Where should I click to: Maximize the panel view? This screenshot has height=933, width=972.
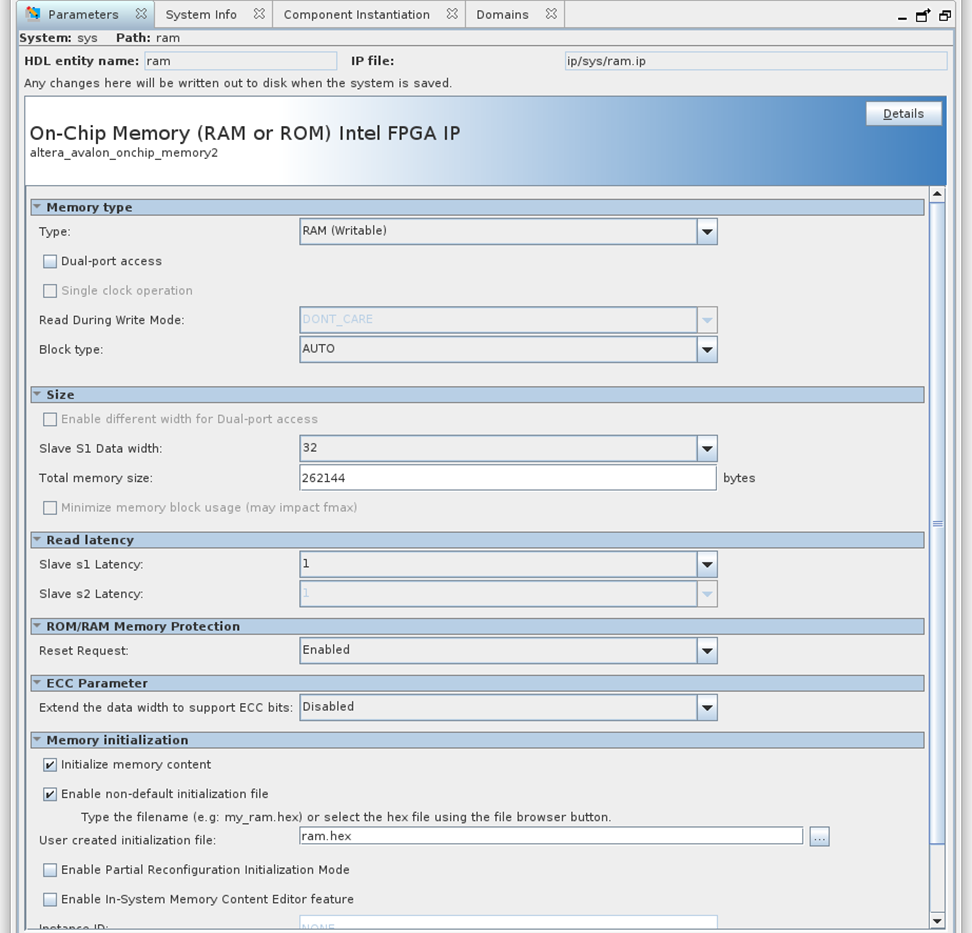[x=945, y=16]
